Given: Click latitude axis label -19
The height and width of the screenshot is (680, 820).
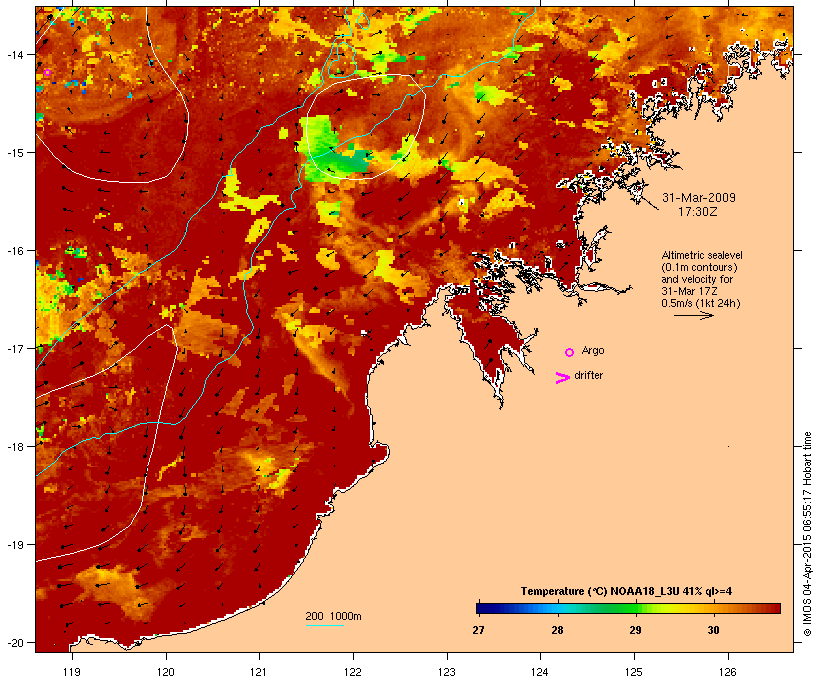Looking at the screenshot, I should tap(15, 545).
